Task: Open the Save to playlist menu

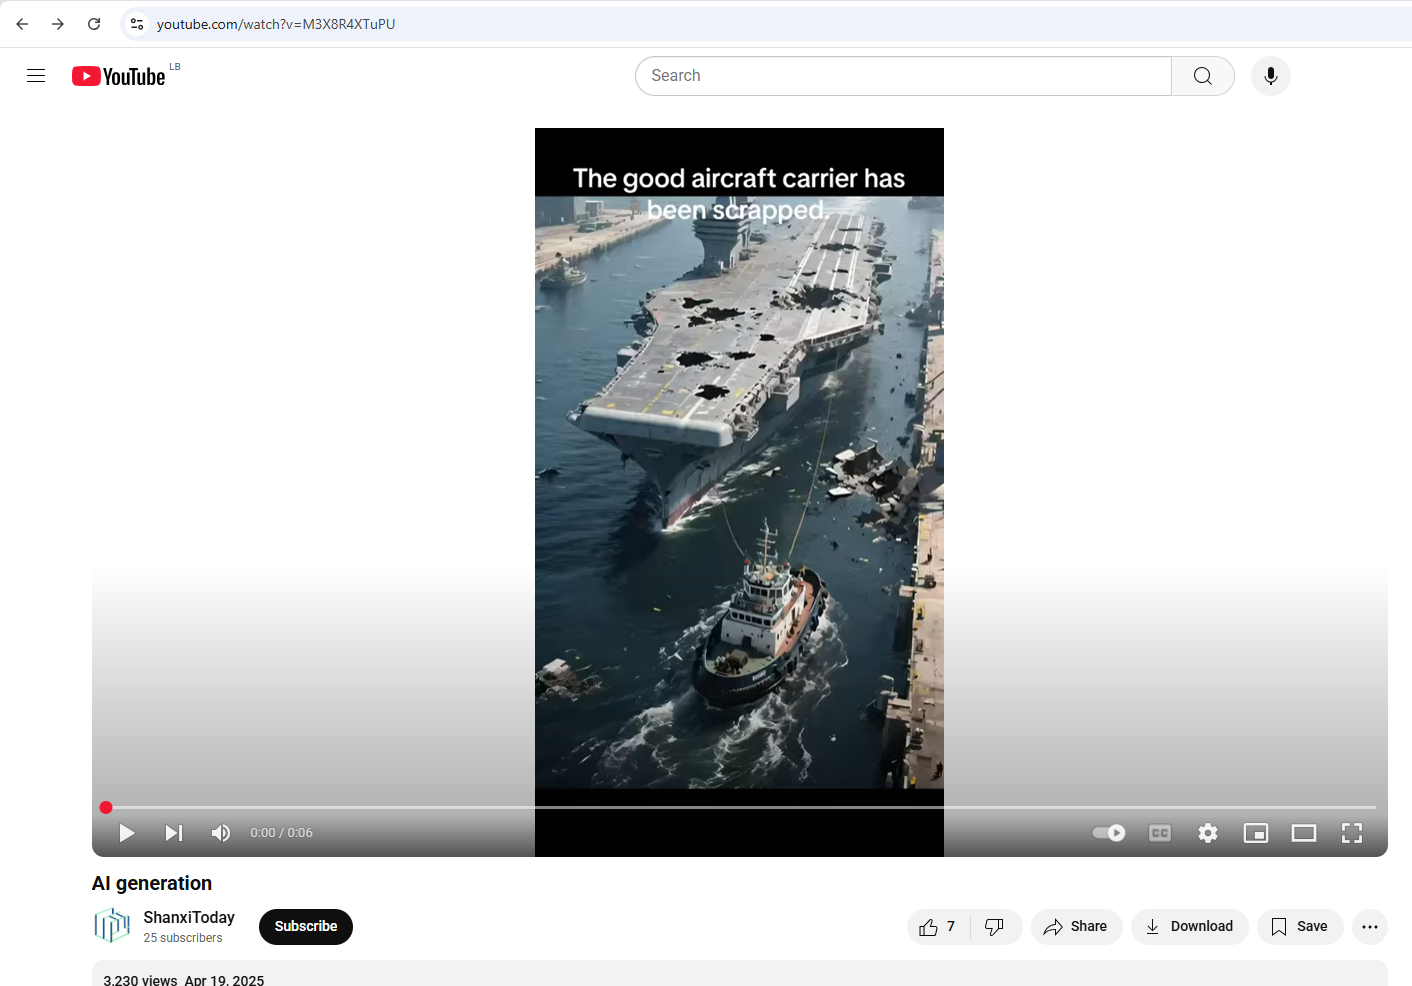Action: 1299,927
